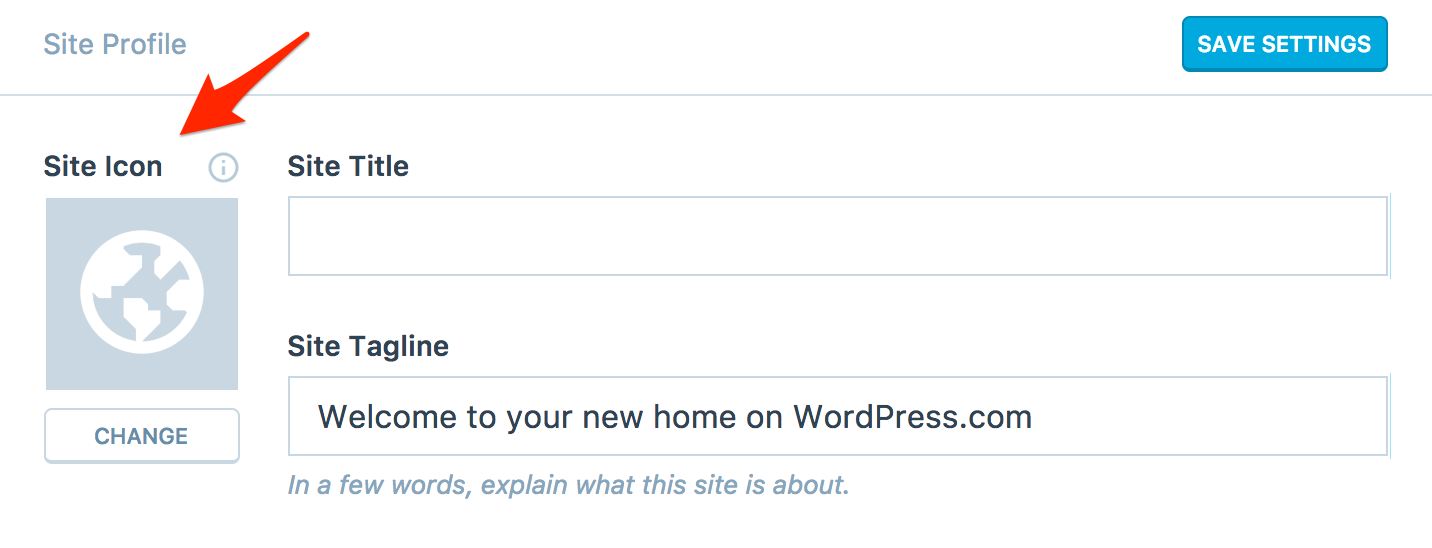Image resolution: width=1432 pixels, height=548 pixels.
Task: Click the Site Profile heading
Action: point(115,45)
